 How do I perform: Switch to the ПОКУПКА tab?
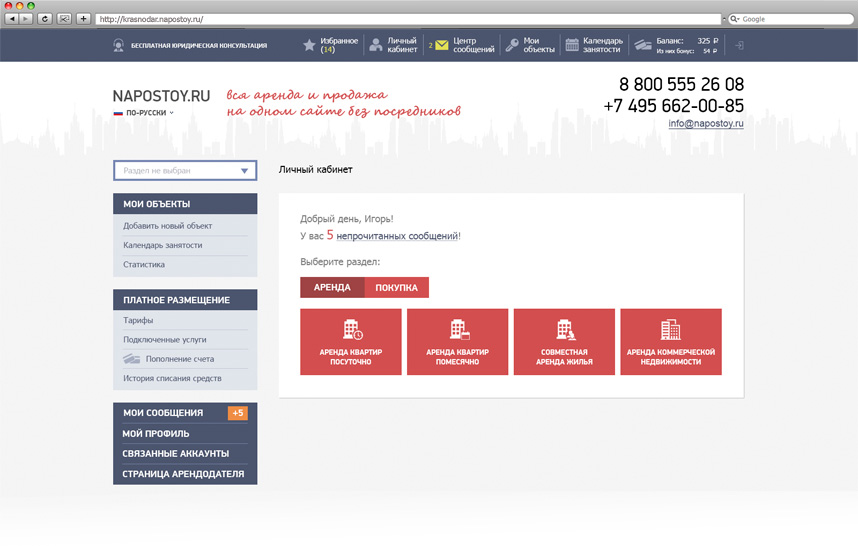click(x=397, y=288)
